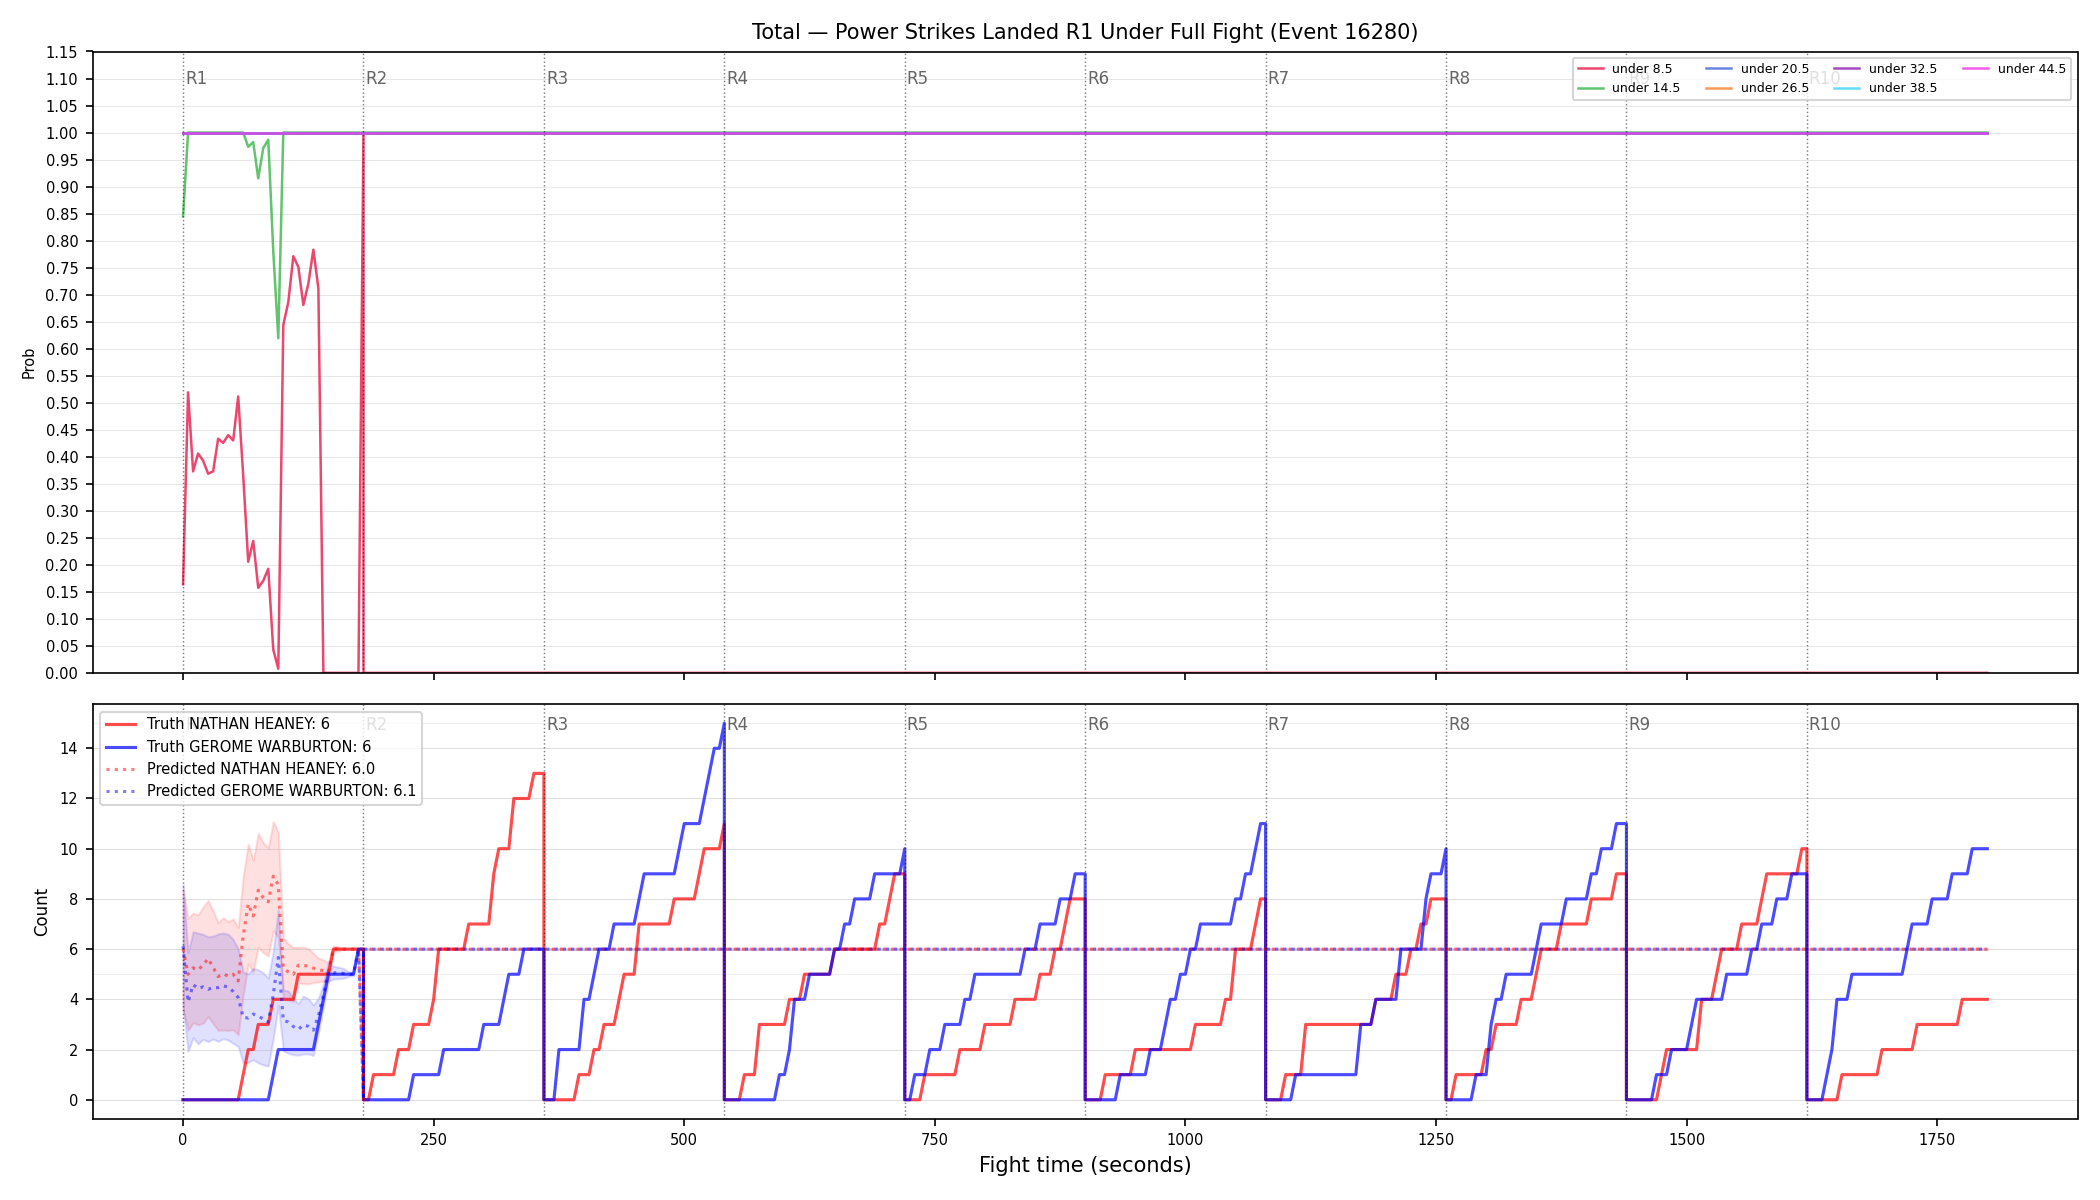This screenshot has width=2100, height=1200.
Task: Click the R7 round label in the count chart
Action: coord(1278,724)
